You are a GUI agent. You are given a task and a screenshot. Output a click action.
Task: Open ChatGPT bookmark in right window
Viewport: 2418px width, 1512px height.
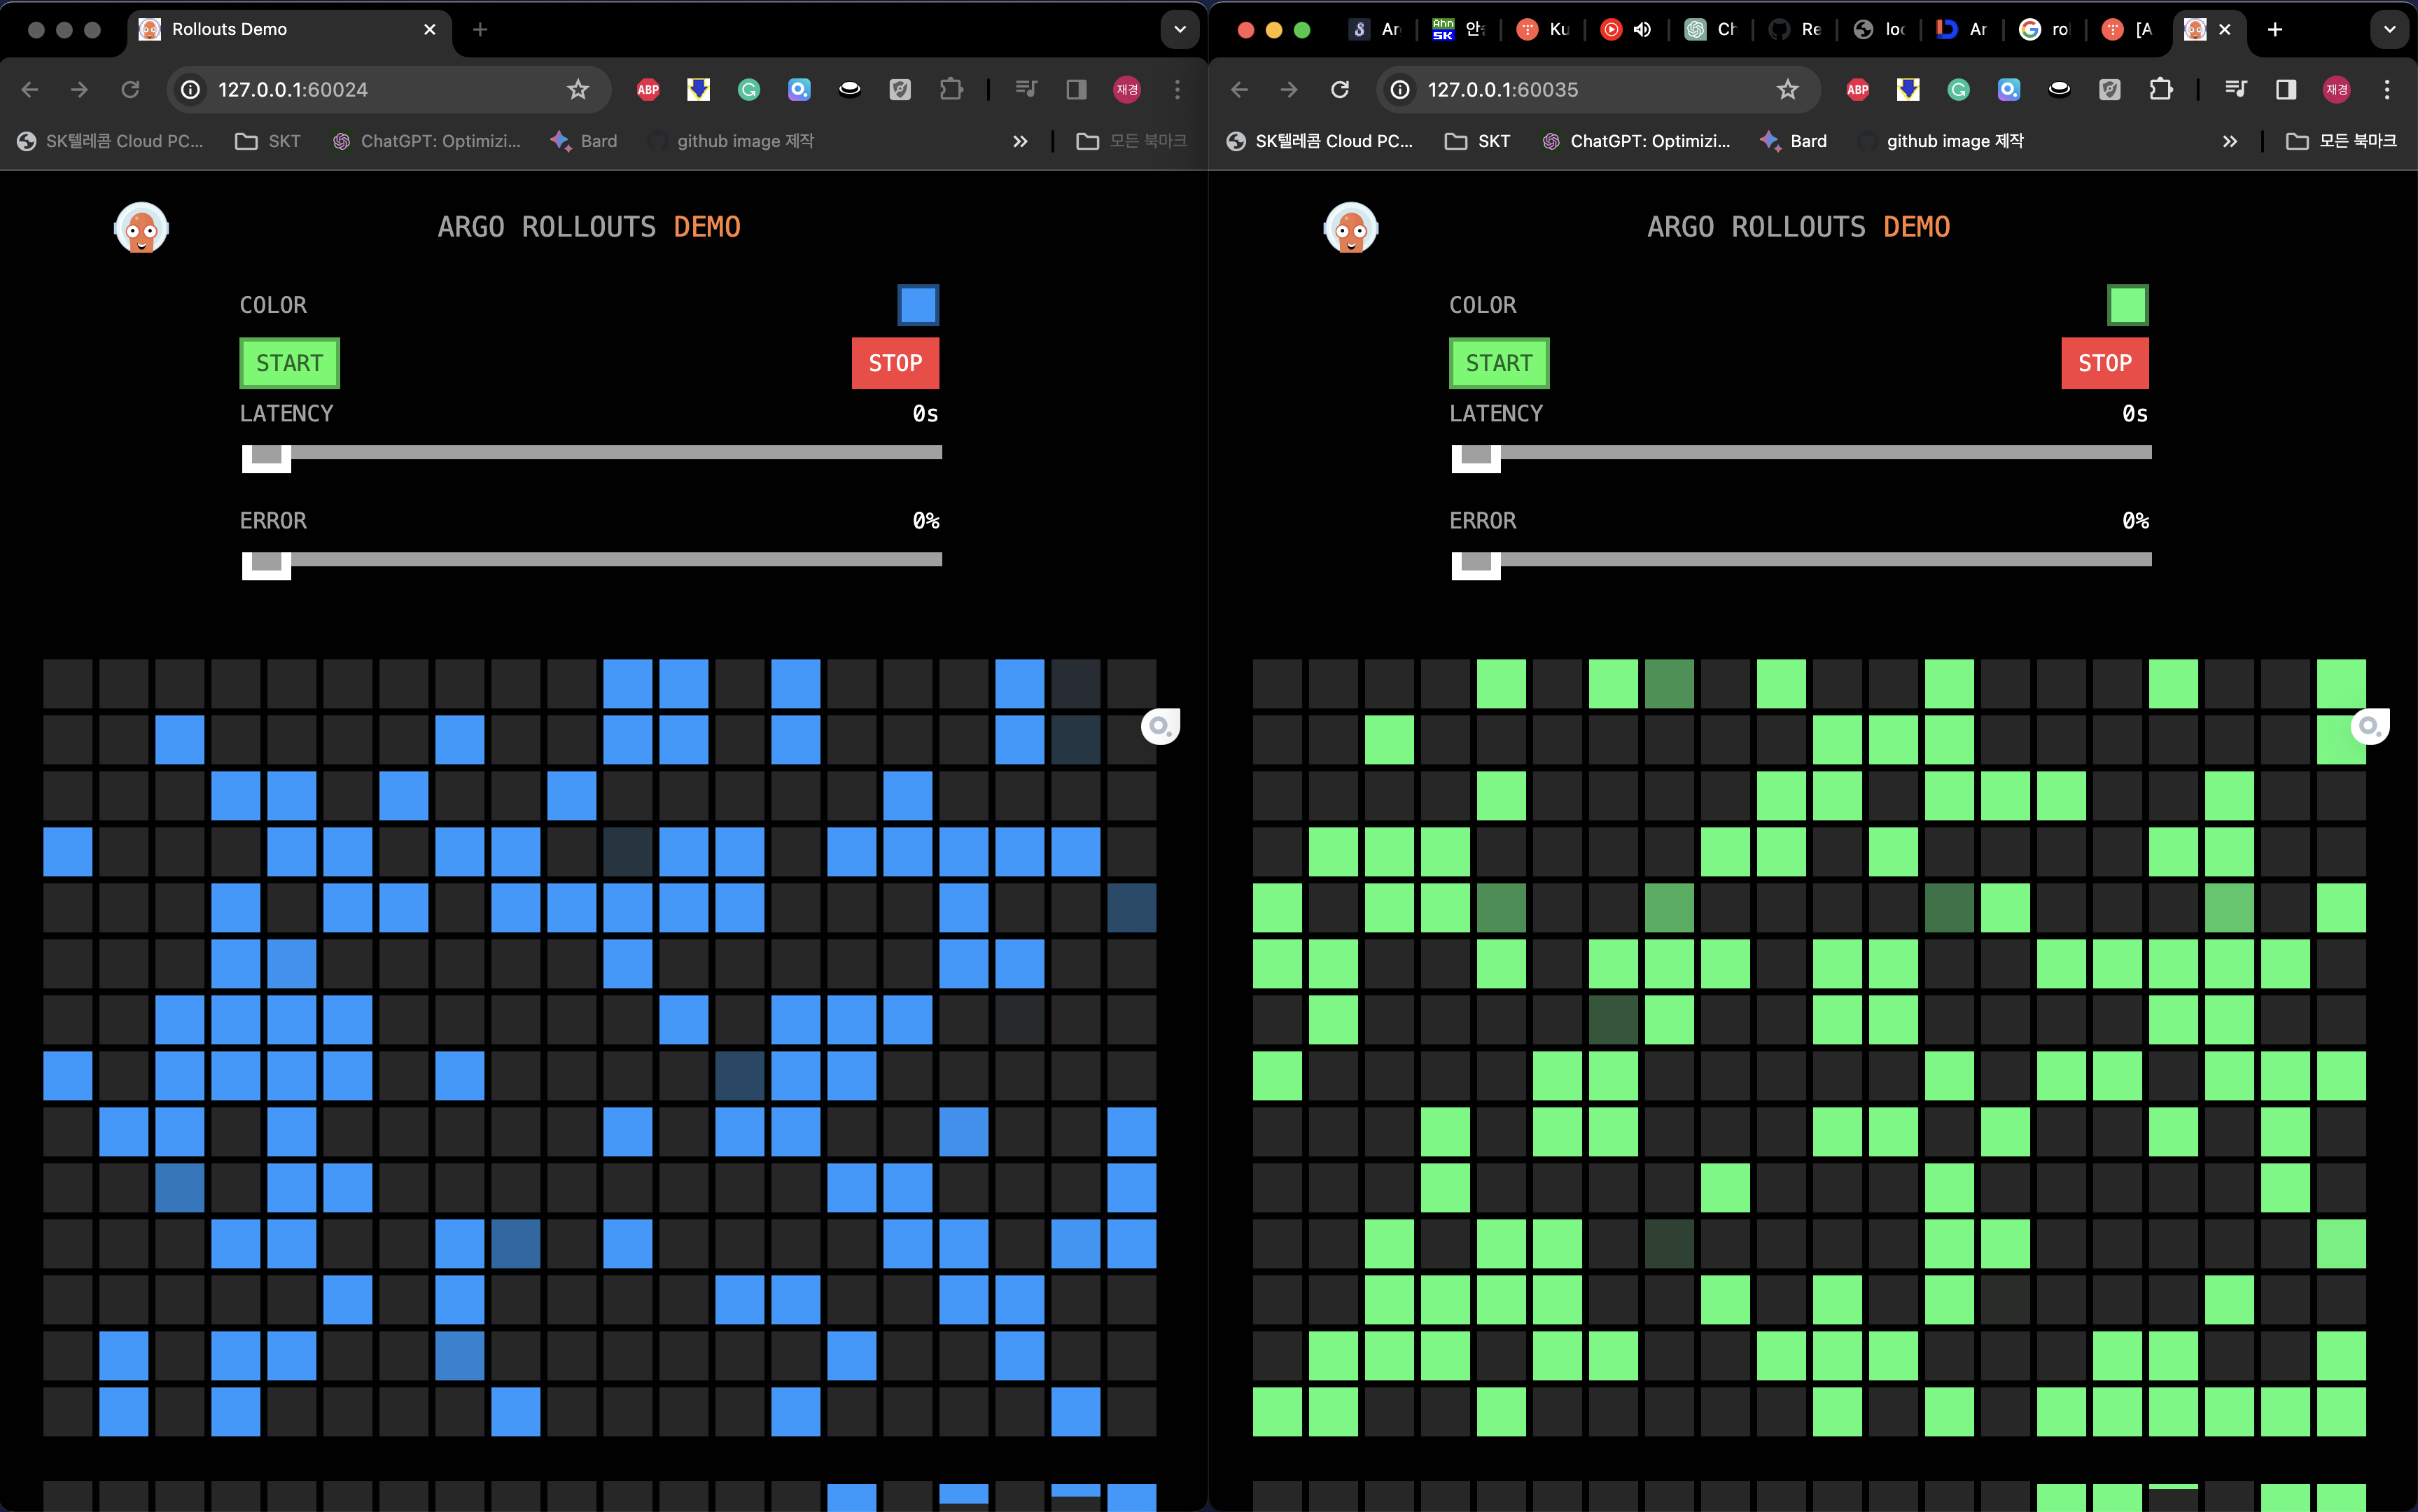[x=1636, y=142]
